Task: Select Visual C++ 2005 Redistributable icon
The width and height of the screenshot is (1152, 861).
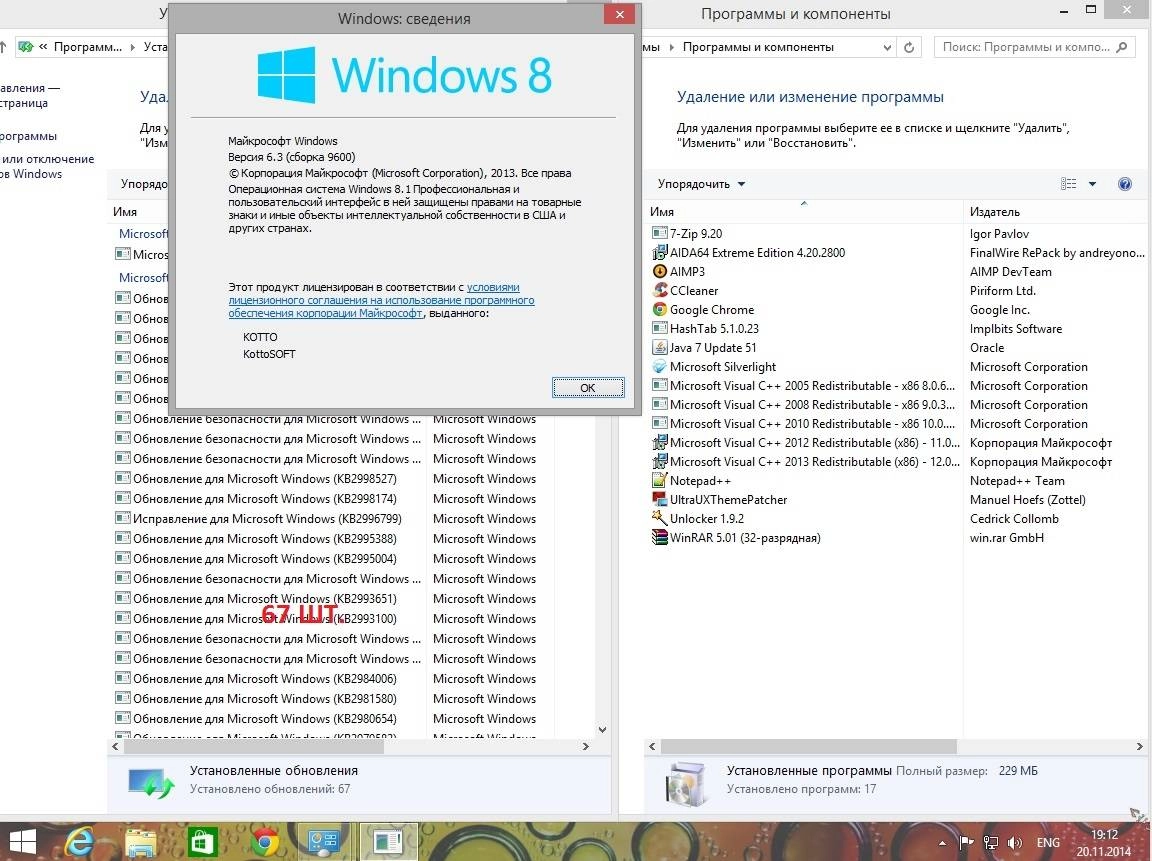Action: coord(659,386)
